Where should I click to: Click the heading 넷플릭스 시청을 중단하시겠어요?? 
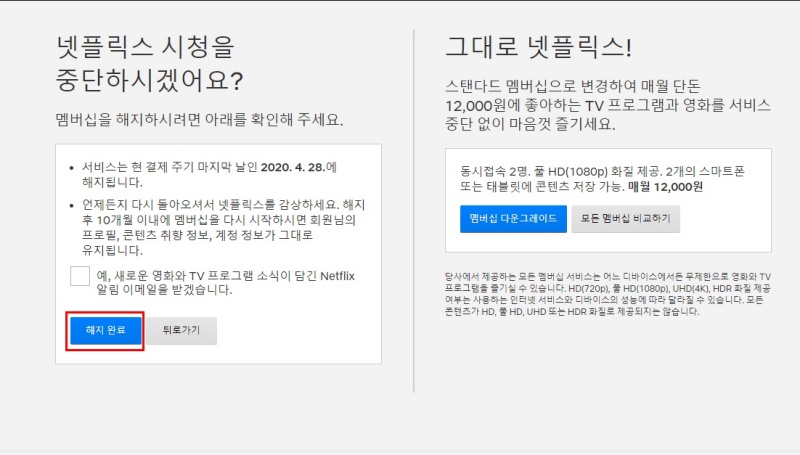point(149,64)
